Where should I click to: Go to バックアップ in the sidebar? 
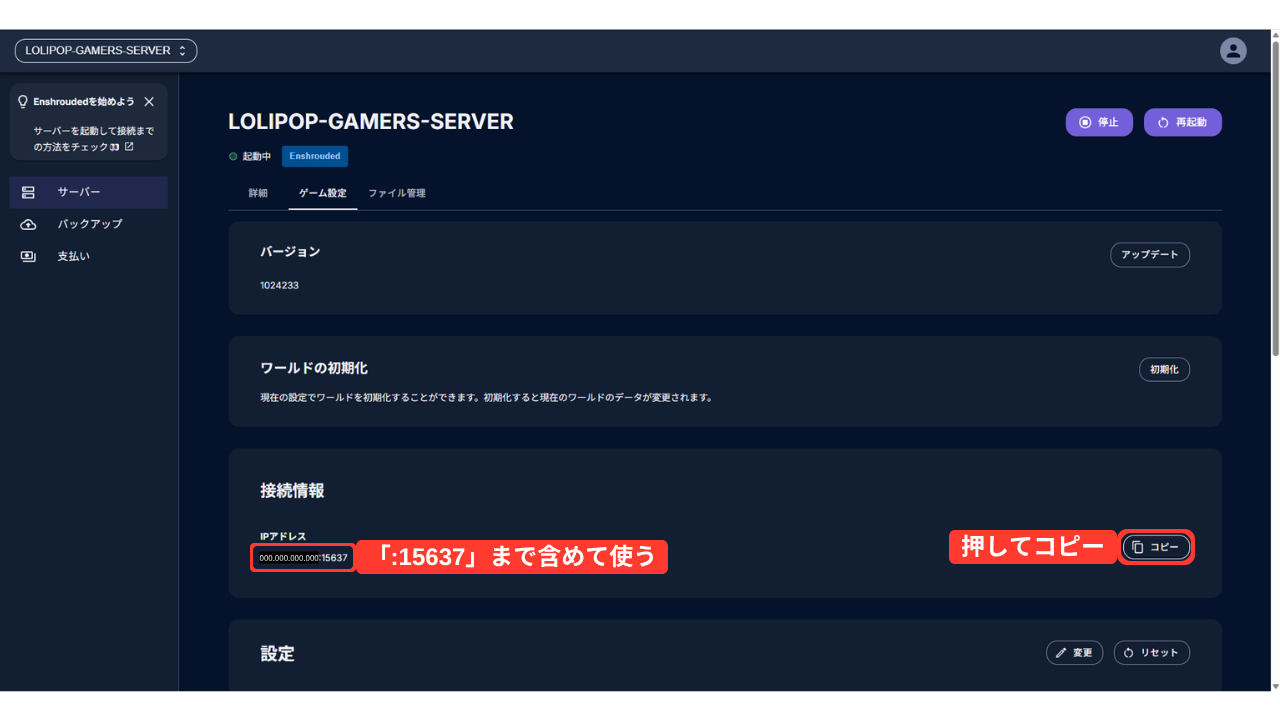[88, 224]
